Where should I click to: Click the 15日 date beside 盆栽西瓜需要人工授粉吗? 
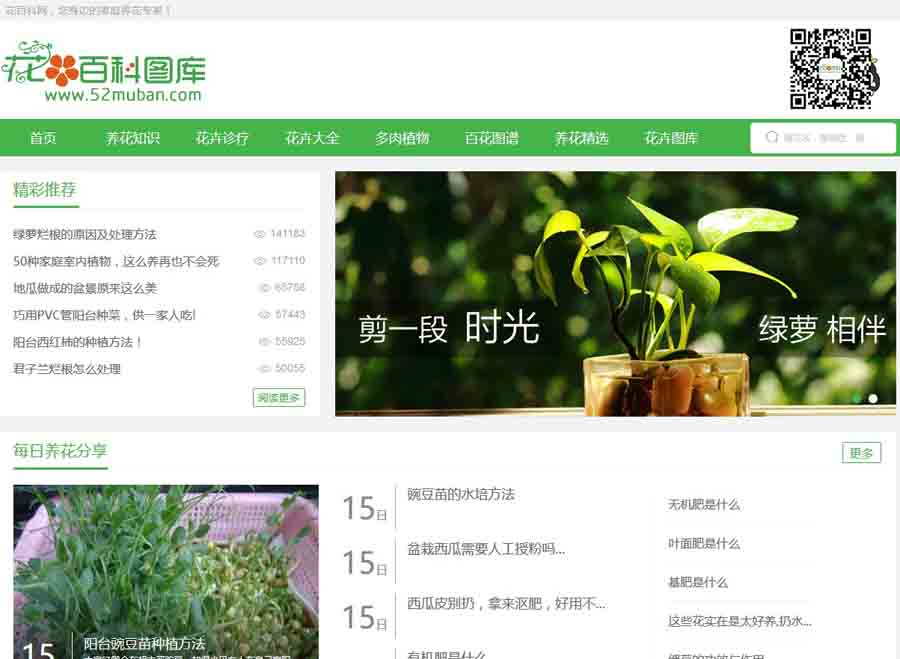[365, 563]
